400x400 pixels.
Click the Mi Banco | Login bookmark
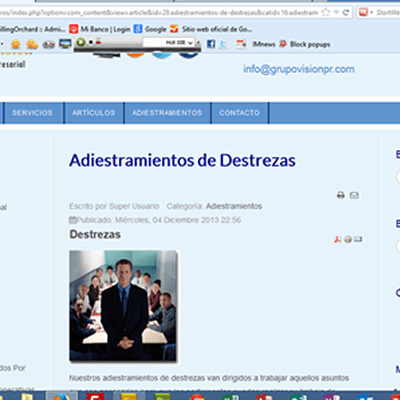point(100,29)
